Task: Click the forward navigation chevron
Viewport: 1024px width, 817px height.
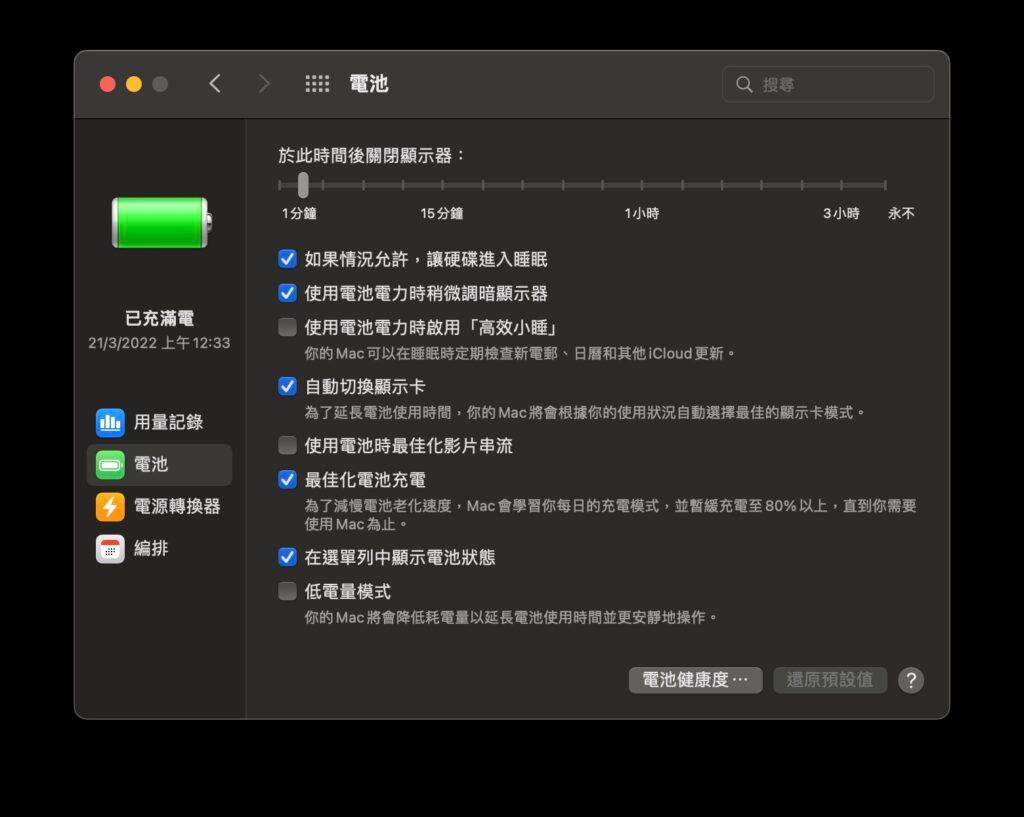Action: click(x=264, y=84)
